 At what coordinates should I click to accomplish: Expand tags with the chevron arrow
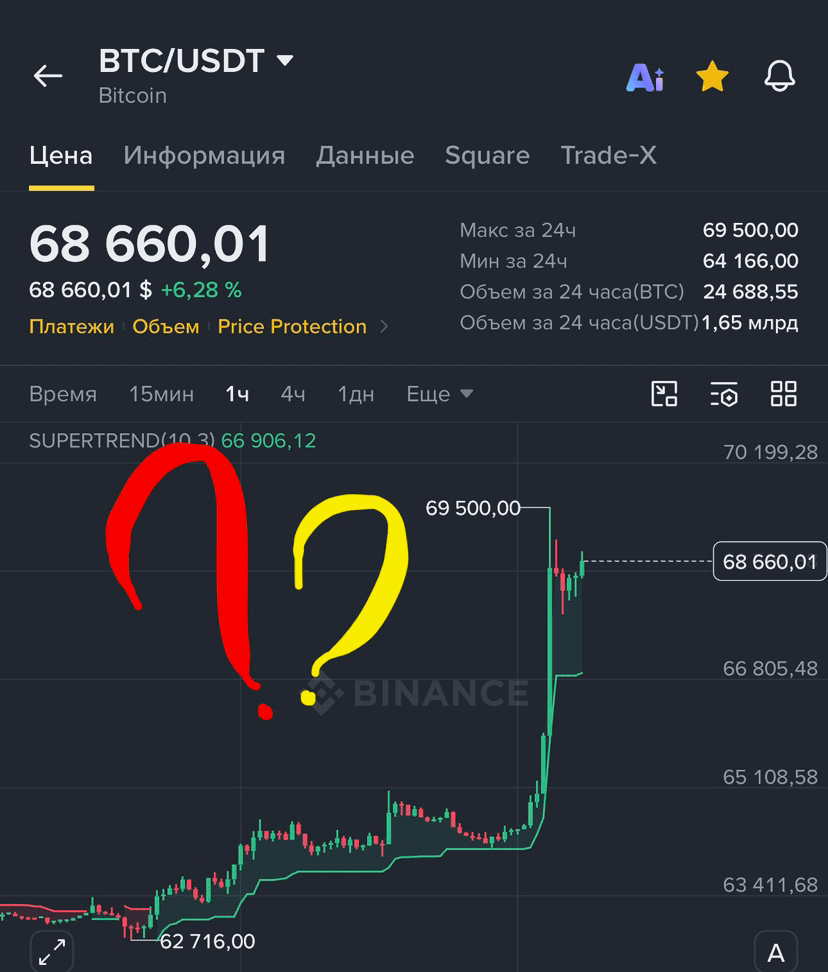(x=384, y=326)
